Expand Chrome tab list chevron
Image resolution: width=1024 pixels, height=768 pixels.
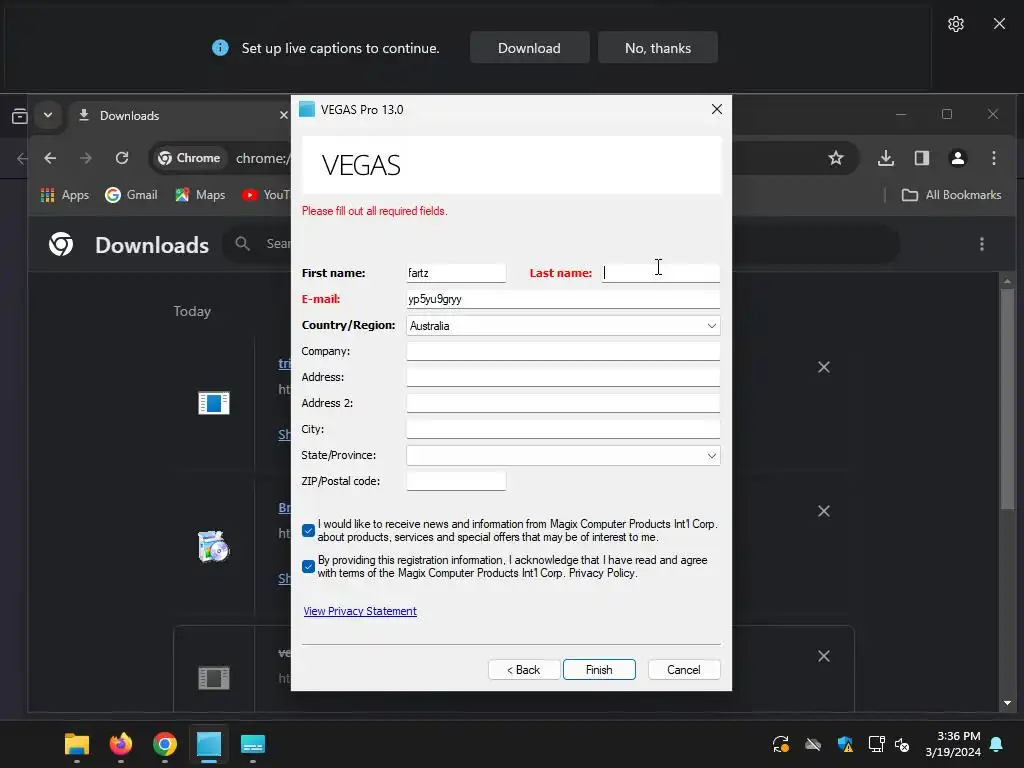coord(48,116)
